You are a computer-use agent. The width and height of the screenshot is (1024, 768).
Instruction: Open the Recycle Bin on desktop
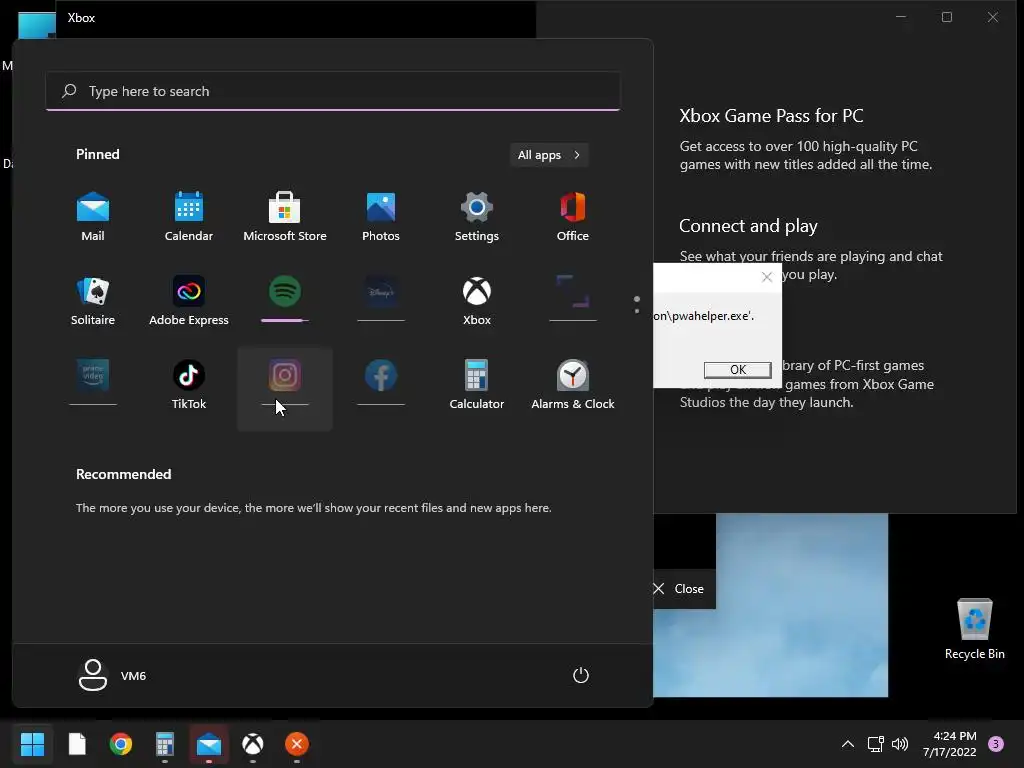pos(974,628)
